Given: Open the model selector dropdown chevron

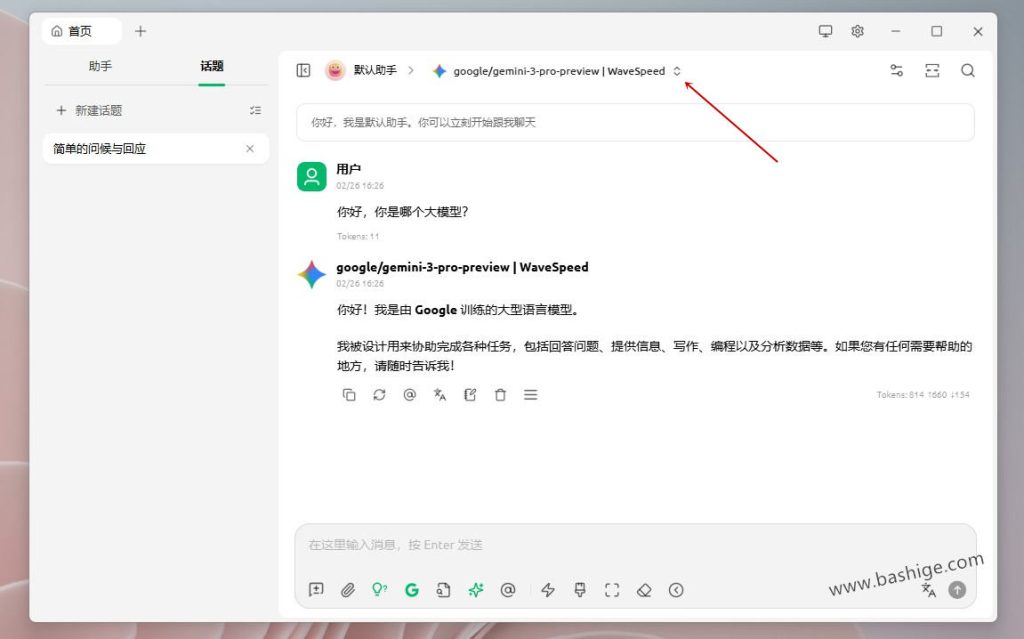Looking at the screenshot, I should coord(677,71).
